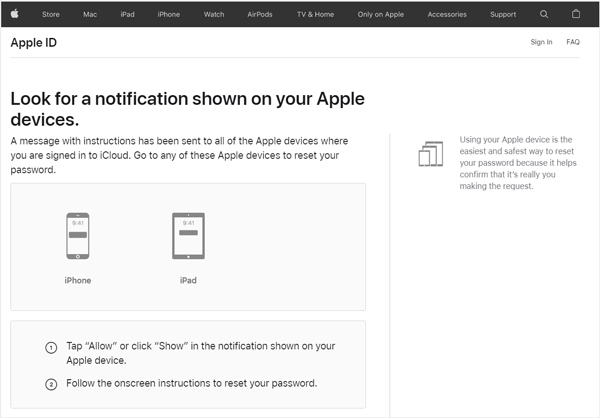
Task: Open the Support menu
Action: 503,15
